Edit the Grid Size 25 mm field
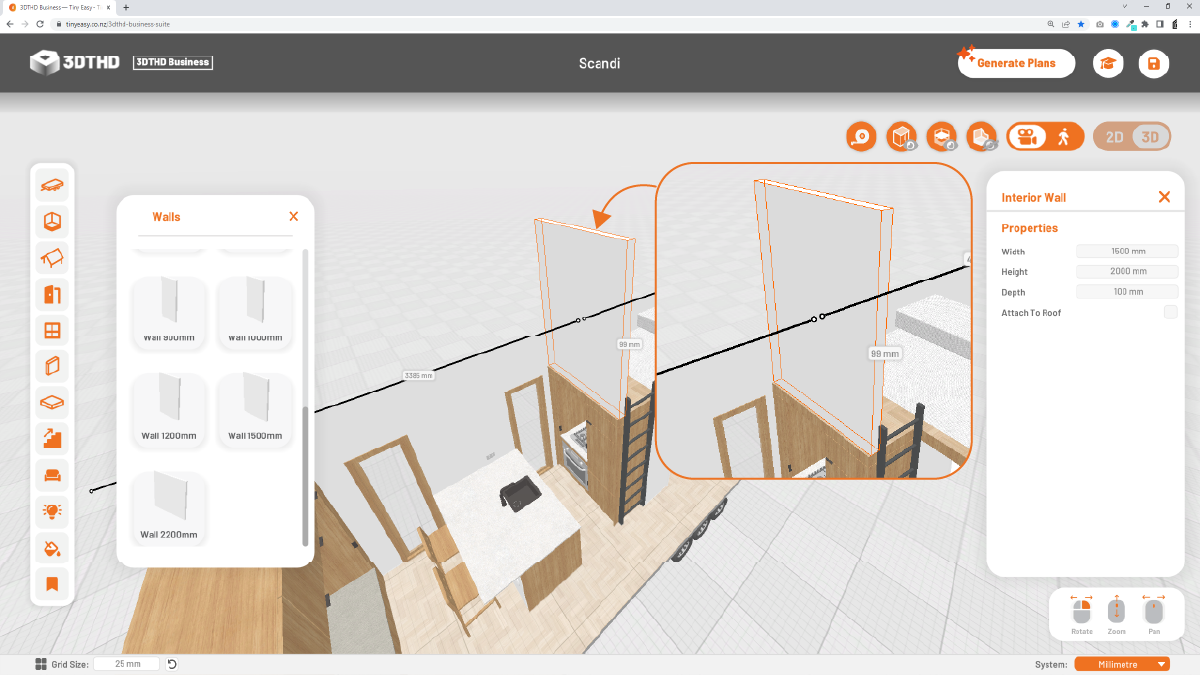Image resolution: width=1200 pixels, height=675 pixels. pos(128,664)
